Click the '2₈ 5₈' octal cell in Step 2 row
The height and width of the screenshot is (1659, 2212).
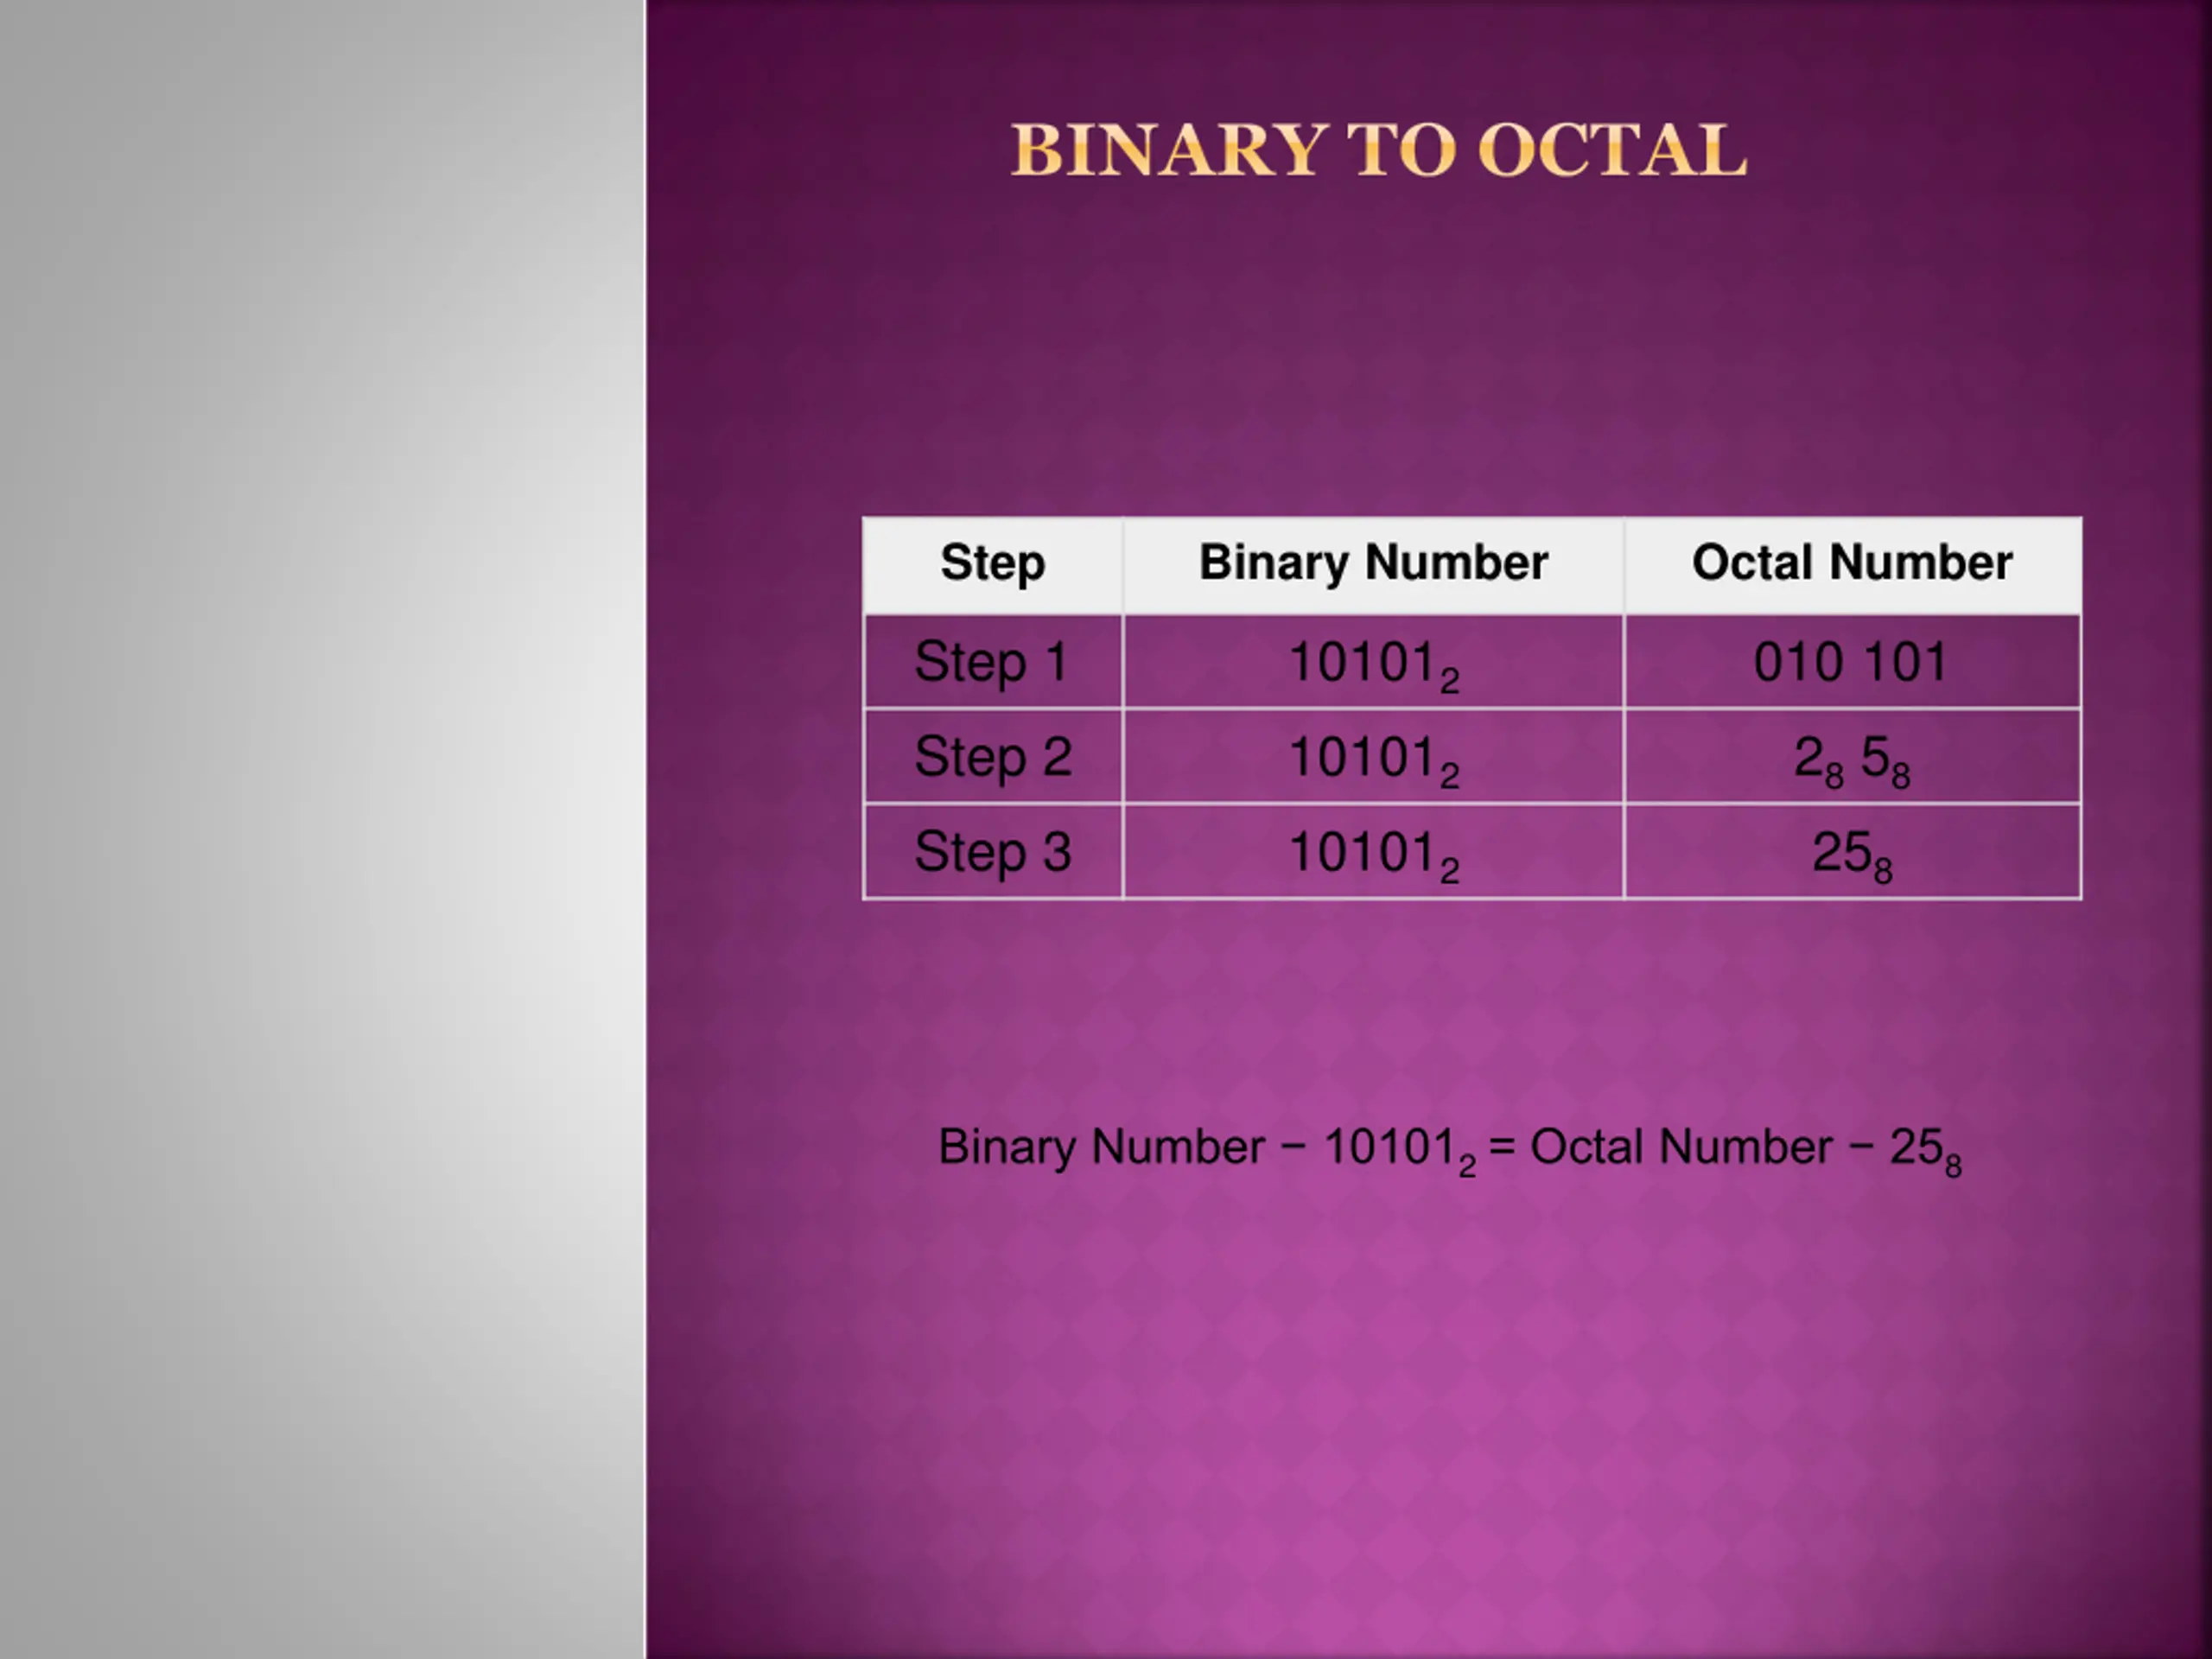1852,756
